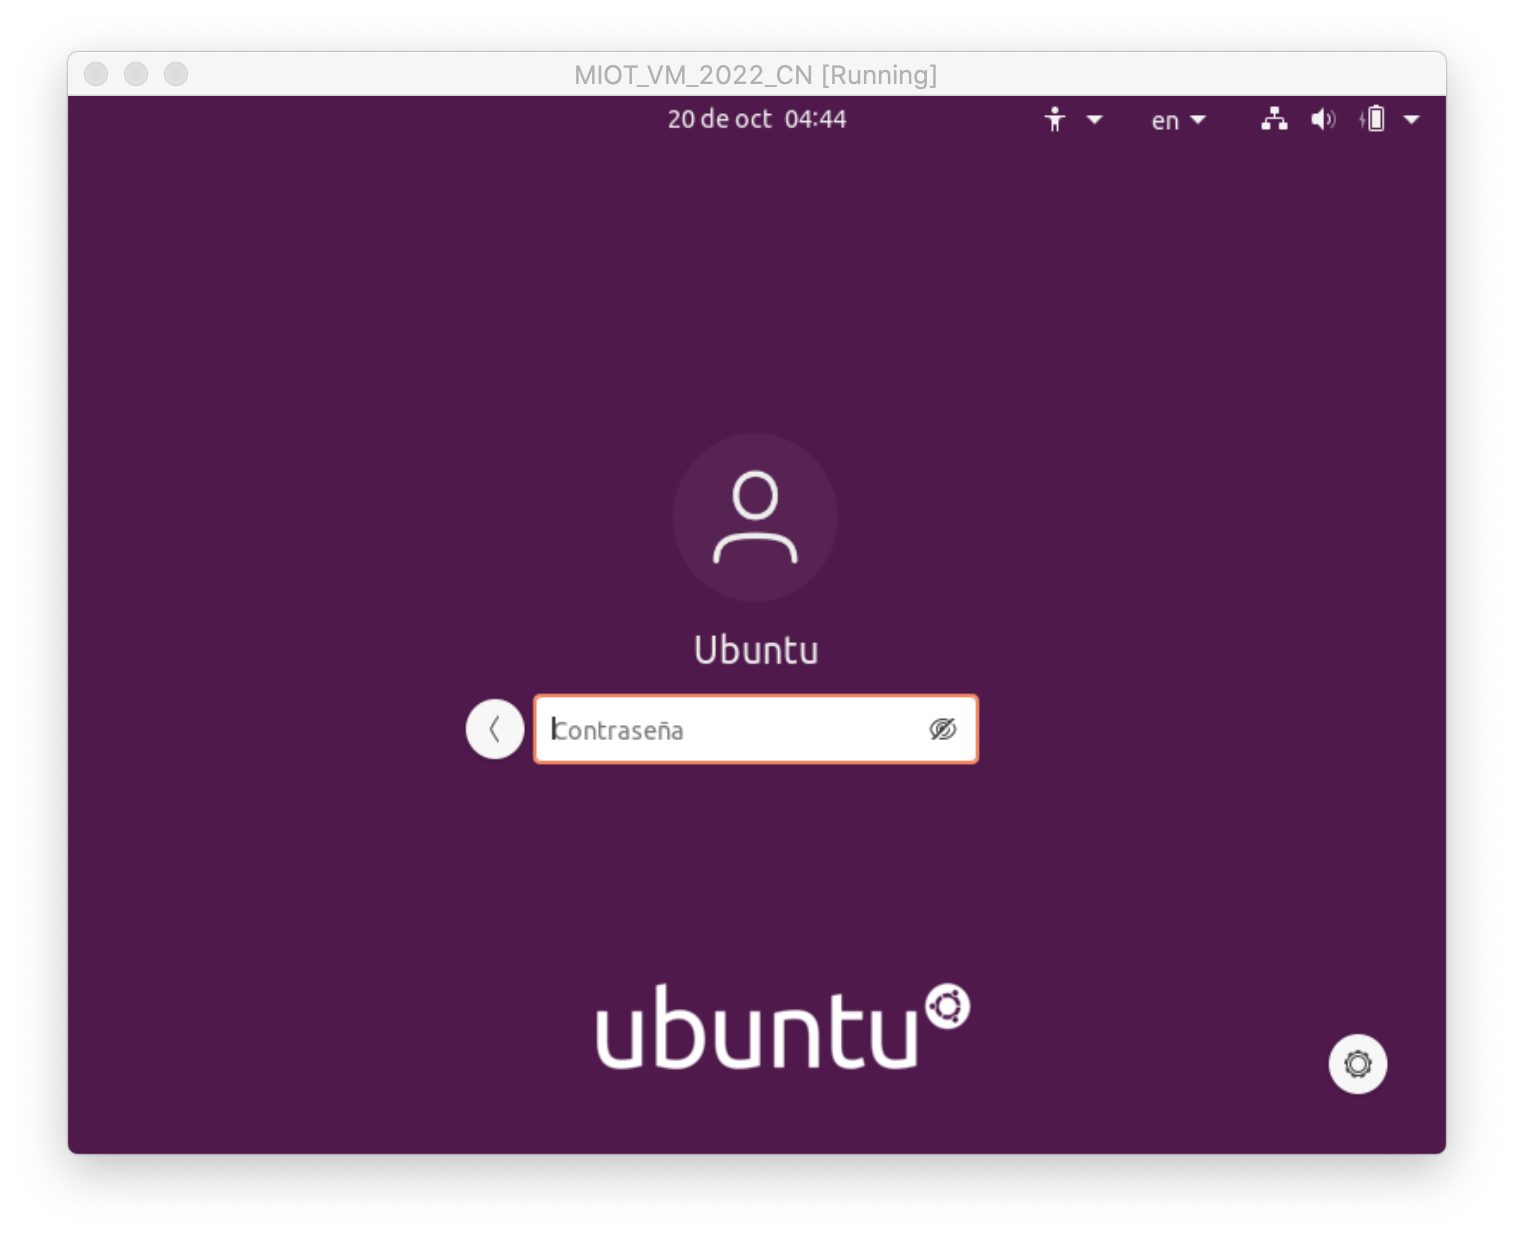Open the 'en' keyboard layout menu
The image size is (1514, 1238).
[x=1177, y=121]
